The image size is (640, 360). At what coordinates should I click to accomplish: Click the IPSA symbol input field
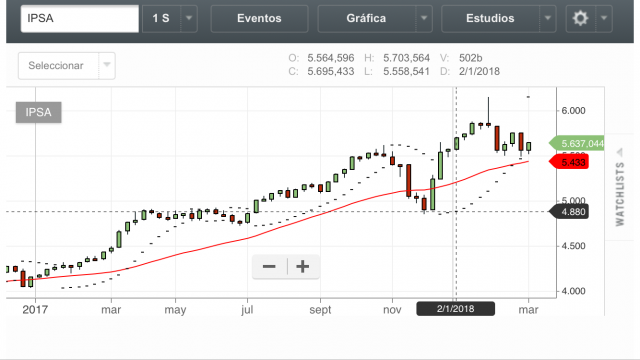pos(80,18)
